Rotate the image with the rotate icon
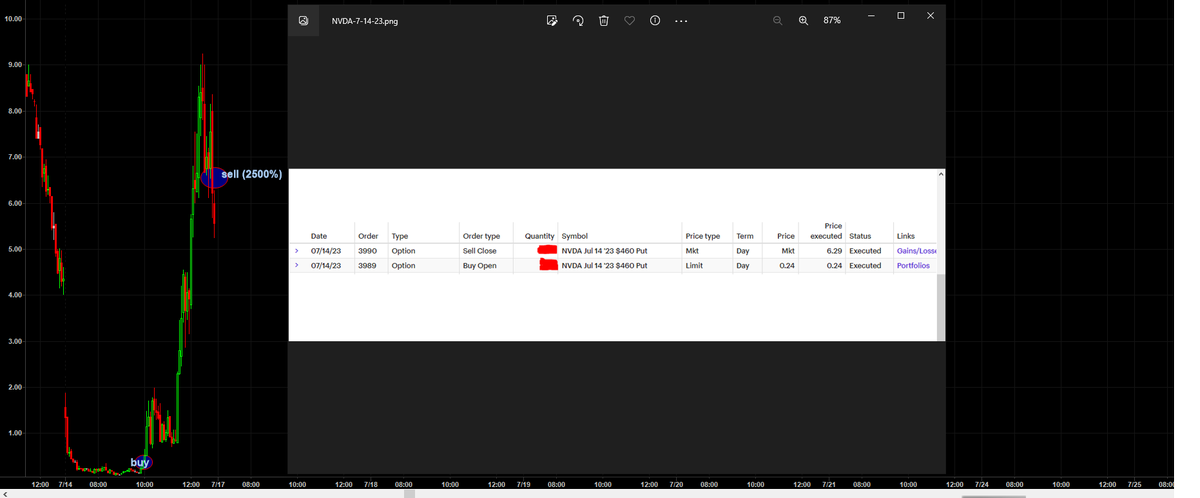The image size is (1200, 498). 578,20
